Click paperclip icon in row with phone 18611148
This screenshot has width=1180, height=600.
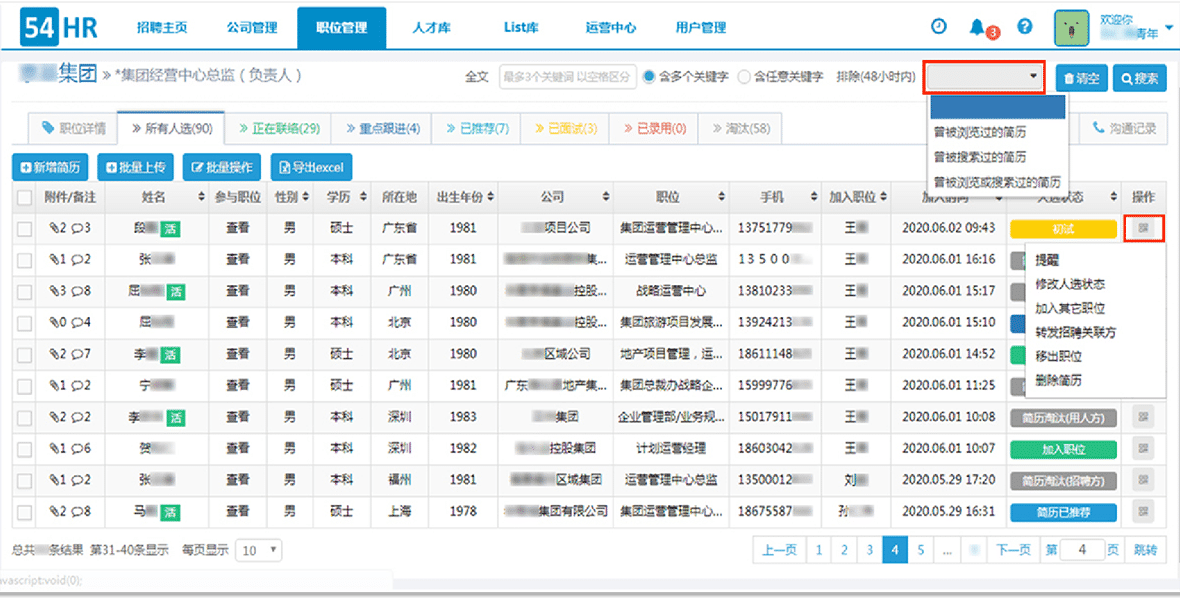54,354
